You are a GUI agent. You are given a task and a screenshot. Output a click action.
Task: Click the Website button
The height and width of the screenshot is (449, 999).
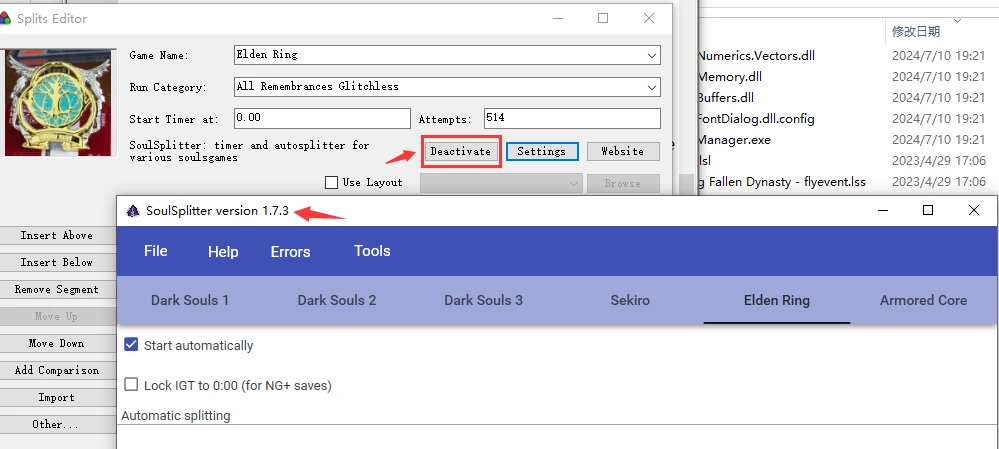[x=622, y=152]
